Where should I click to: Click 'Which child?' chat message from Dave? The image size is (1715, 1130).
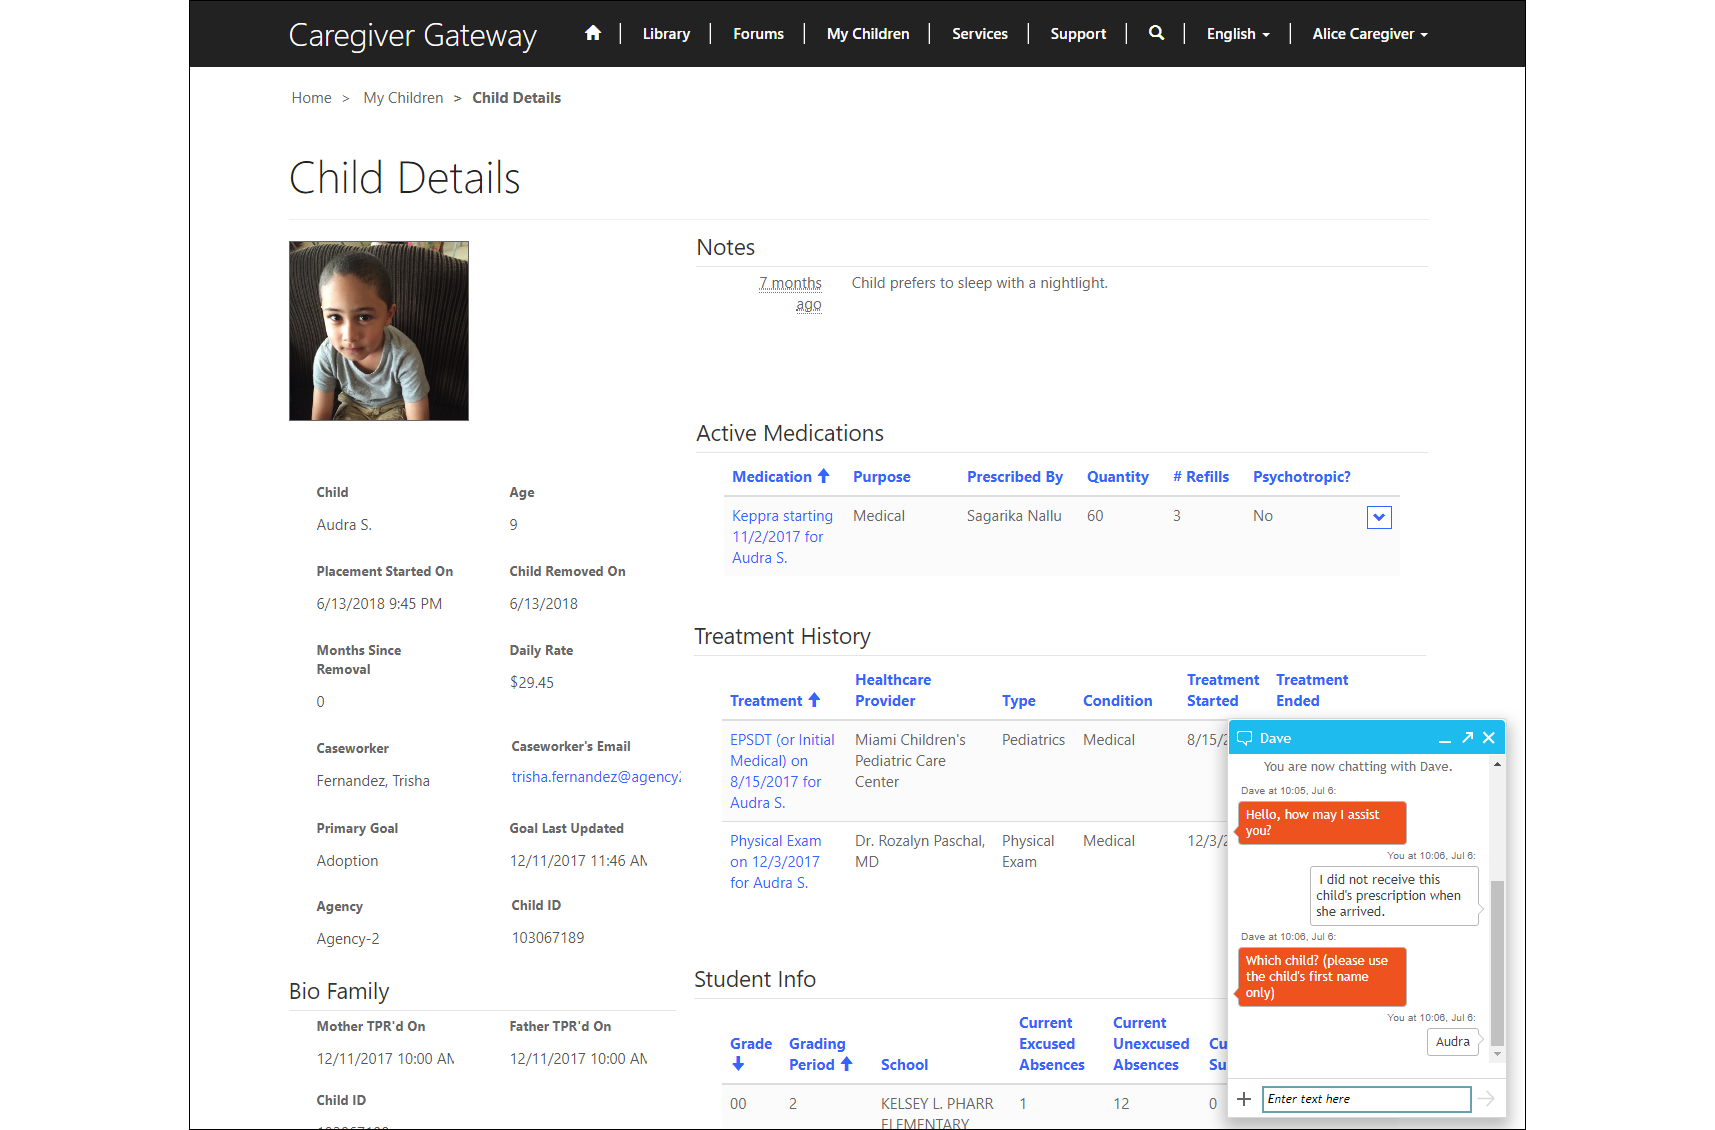pos(1322,977)
